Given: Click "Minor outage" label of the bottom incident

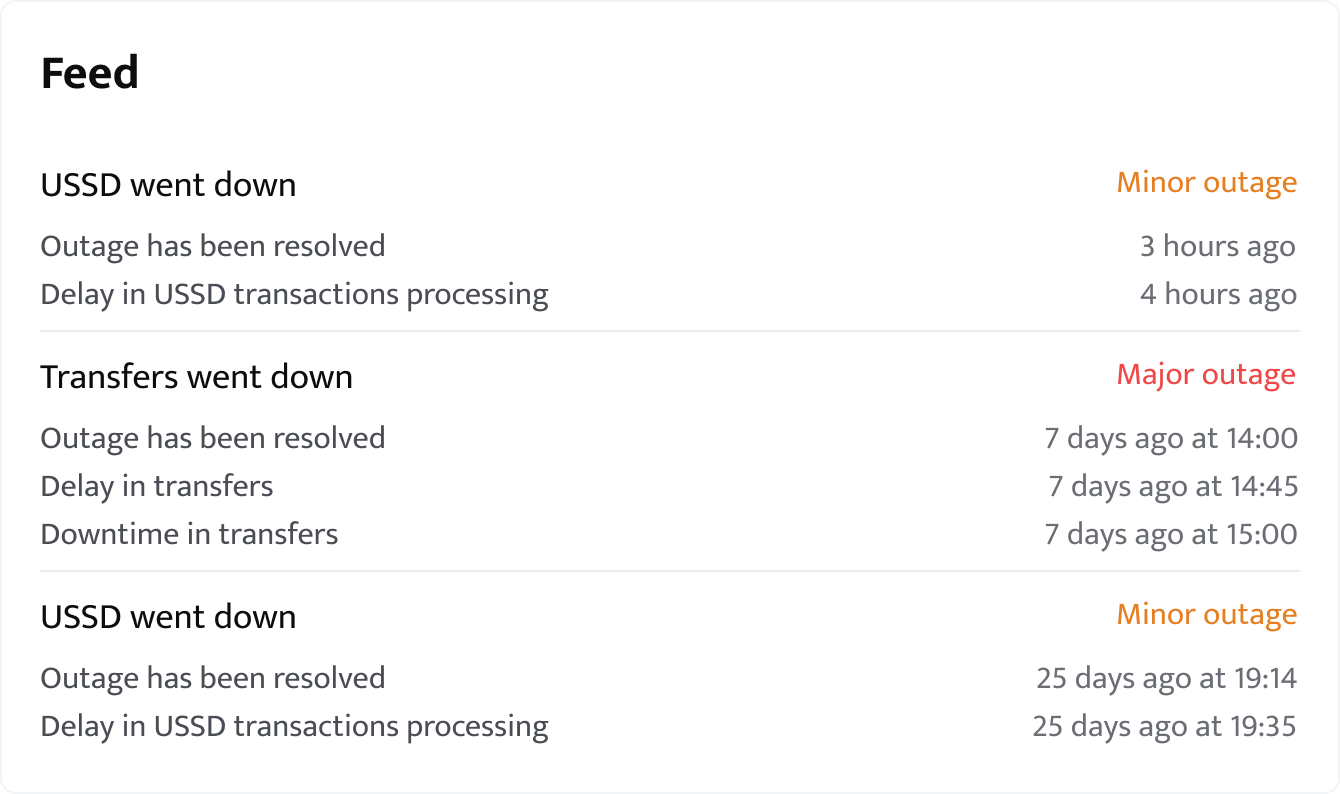Looking at the screenshot, I should pyautogui.click(x=1206, y=615).
